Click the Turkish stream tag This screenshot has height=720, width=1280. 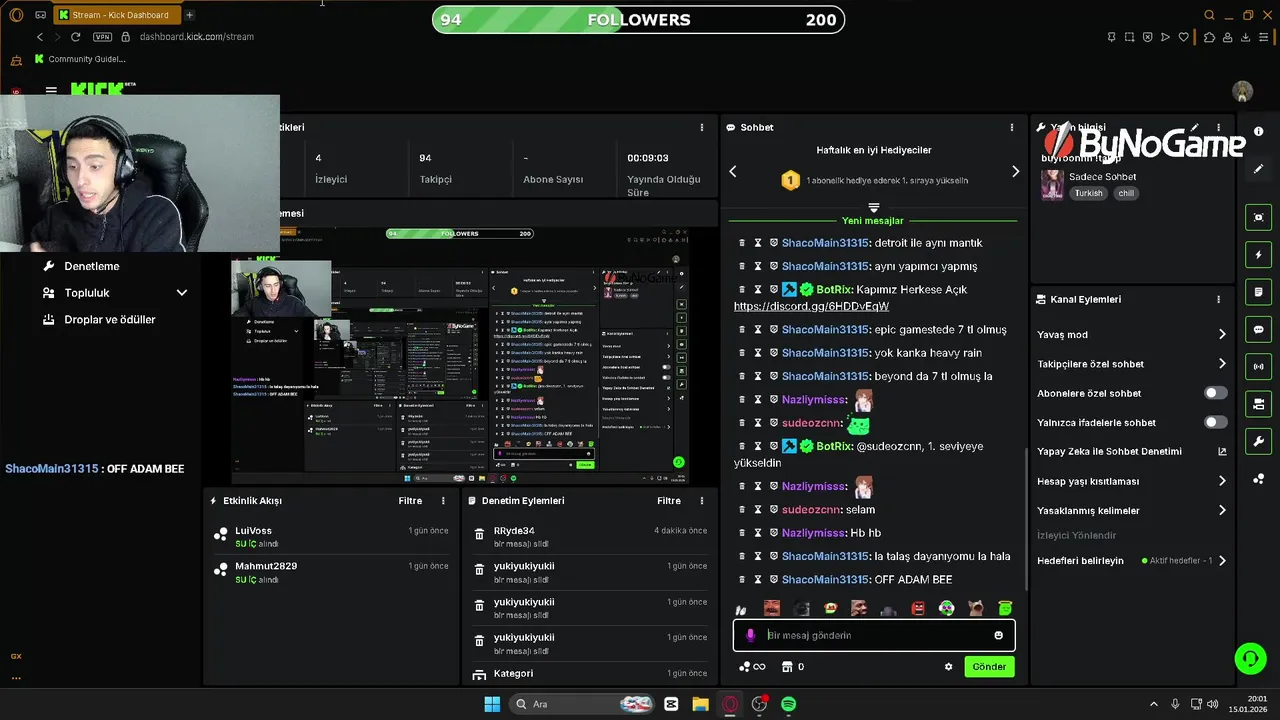coord(1088,193)
